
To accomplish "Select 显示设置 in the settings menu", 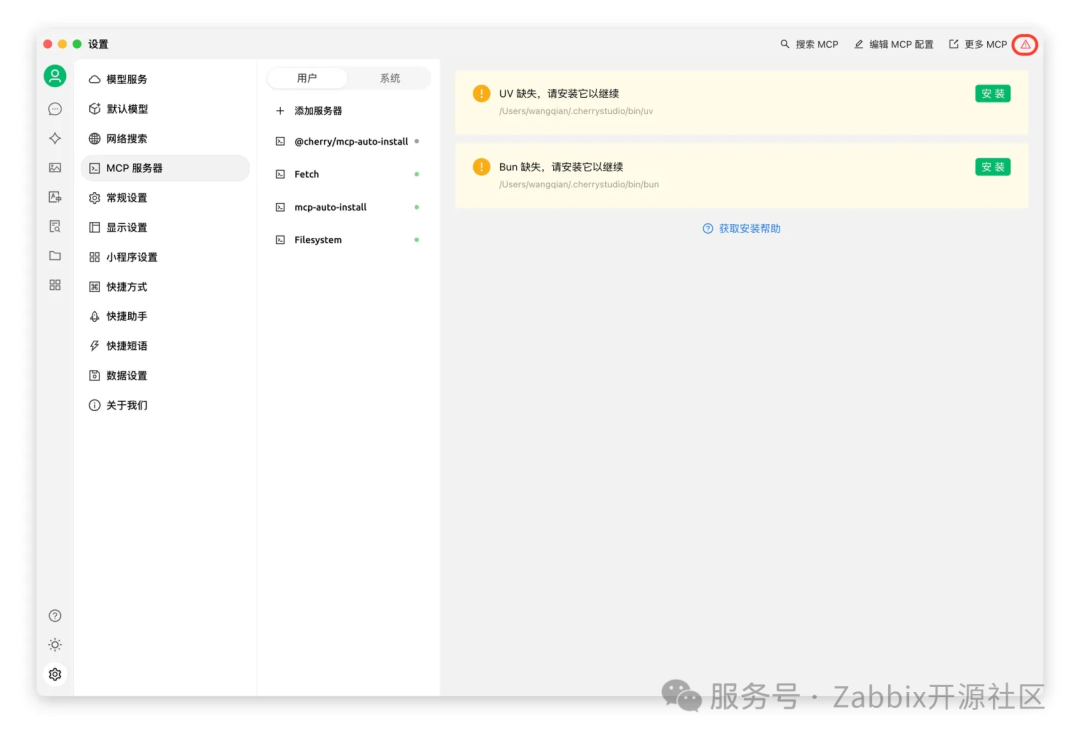I will [129, 227].
